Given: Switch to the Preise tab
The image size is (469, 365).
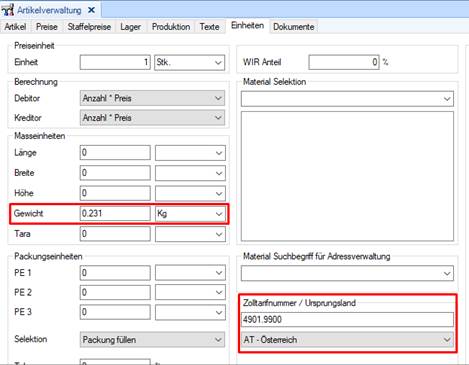Looking at the screenshot, I should (x=47, y=27).
